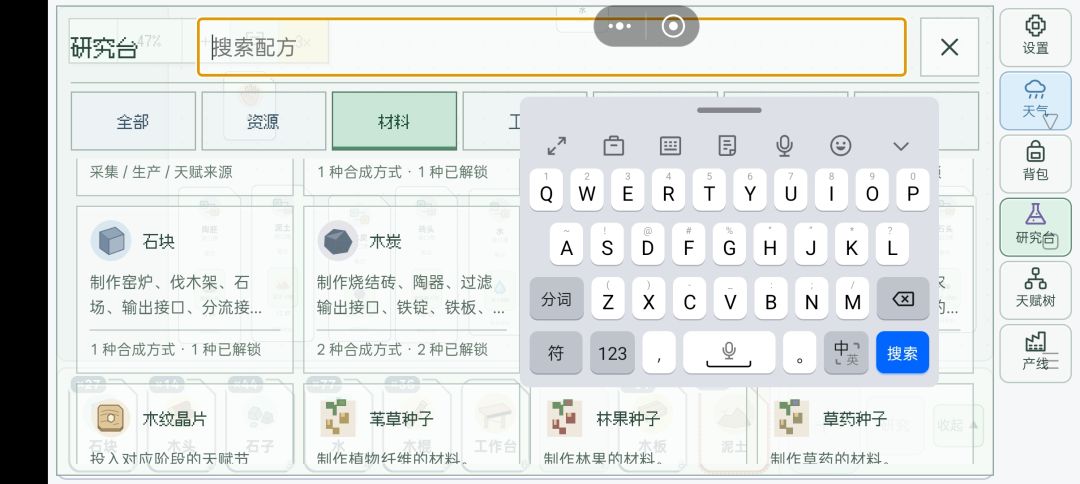Tap the Chinese period key

(800, 353)
